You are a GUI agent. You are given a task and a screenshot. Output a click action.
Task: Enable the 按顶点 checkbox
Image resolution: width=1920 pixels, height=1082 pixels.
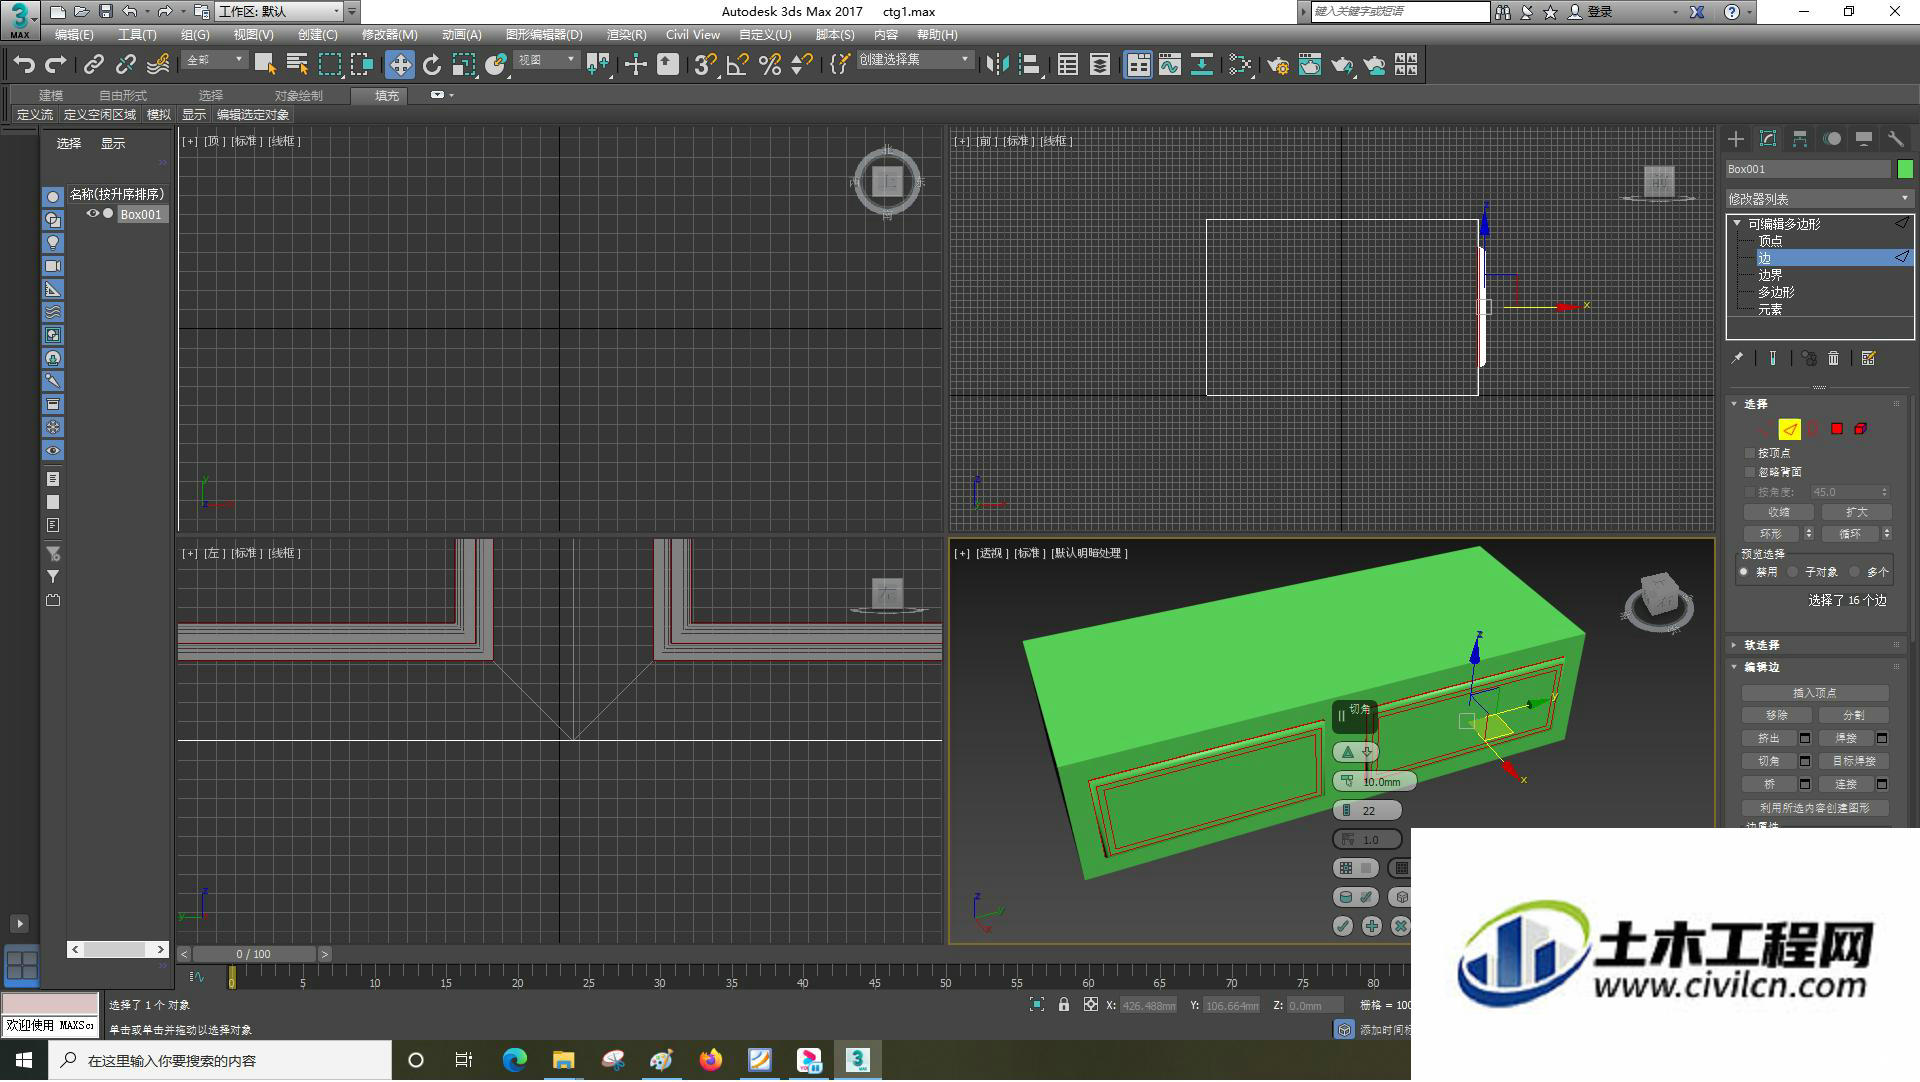pyautogui.click(x=1750, y=453)
